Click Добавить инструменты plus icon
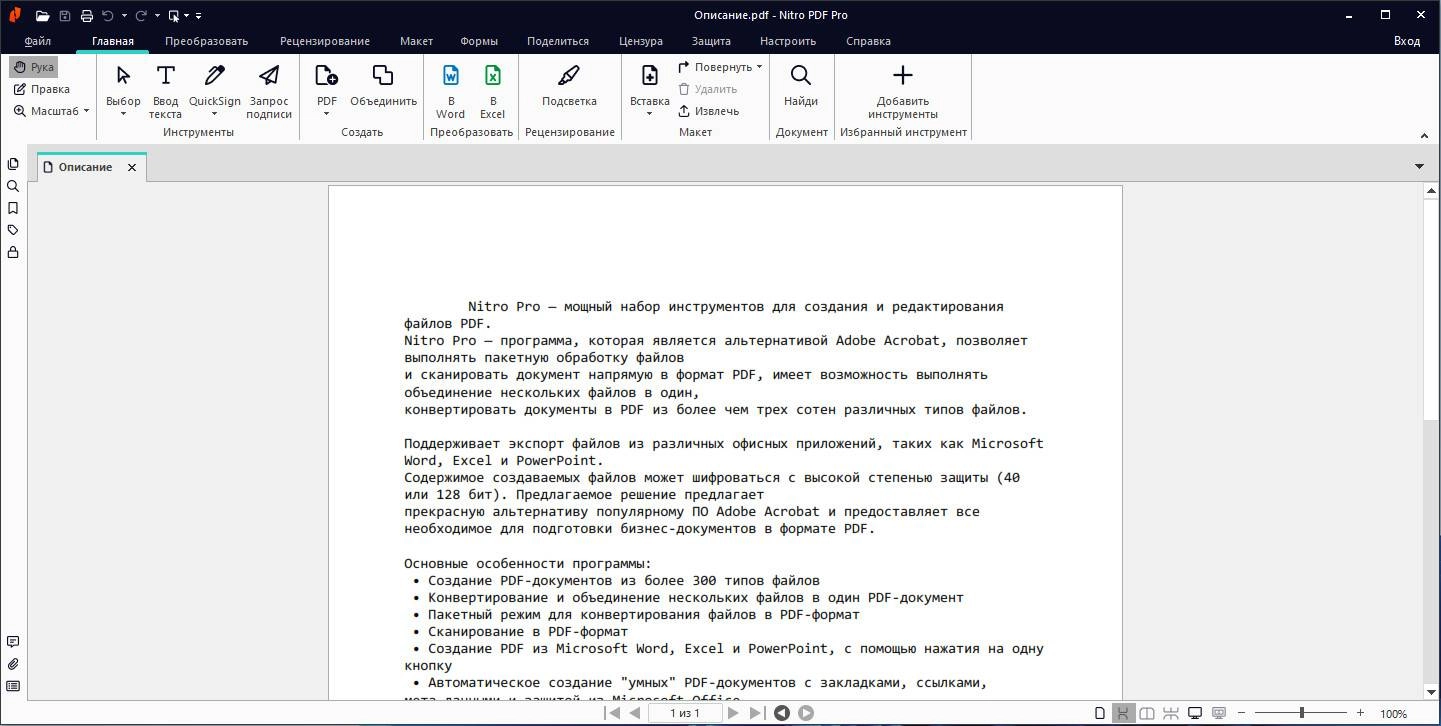 tap(903, 76)
